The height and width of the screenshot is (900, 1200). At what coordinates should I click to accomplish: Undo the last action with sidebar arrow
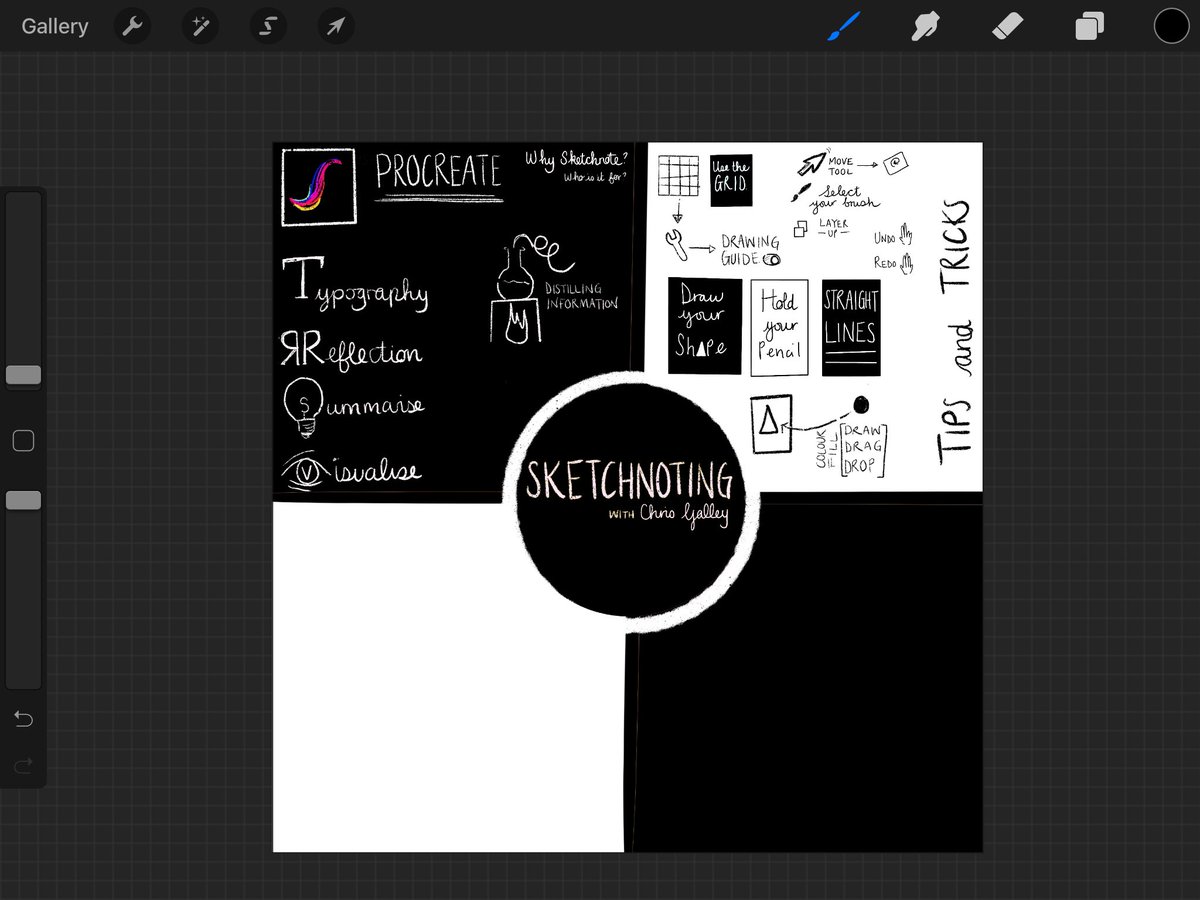click(23, 719)
